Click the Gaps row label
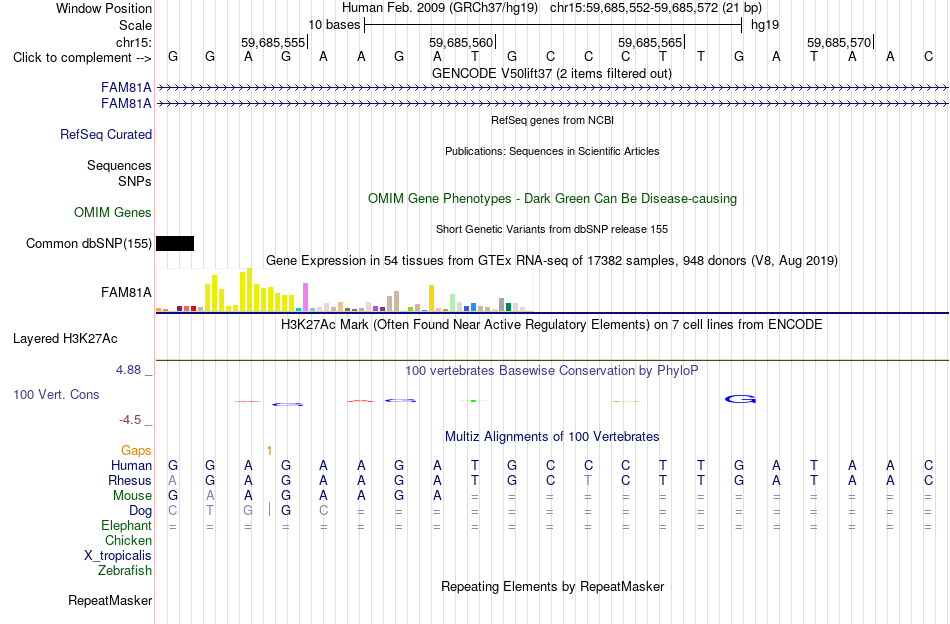 [x=136, y=450]
